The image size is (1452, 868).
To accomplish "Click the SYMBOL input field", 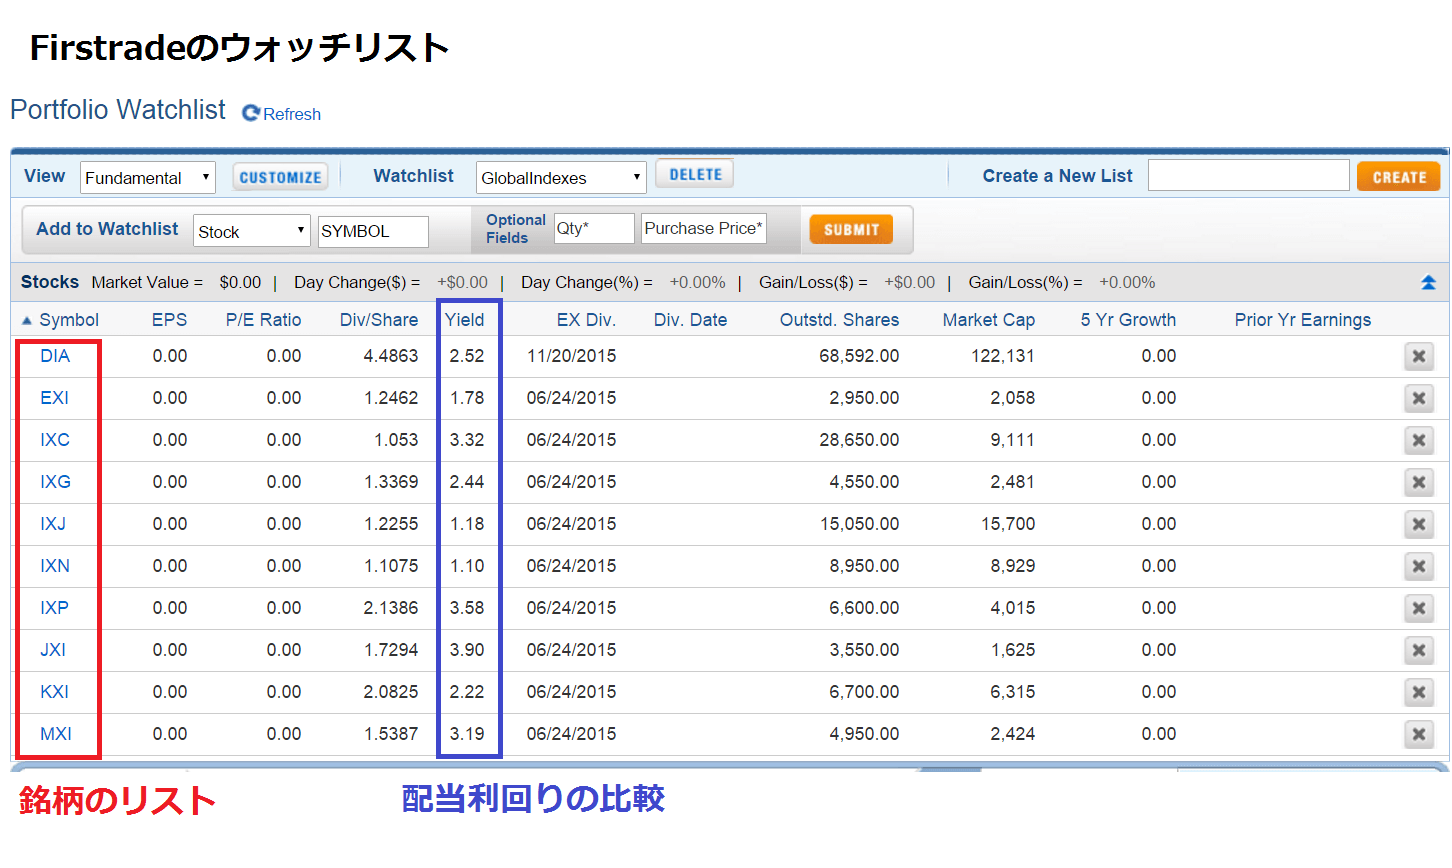I will (372, 231).
